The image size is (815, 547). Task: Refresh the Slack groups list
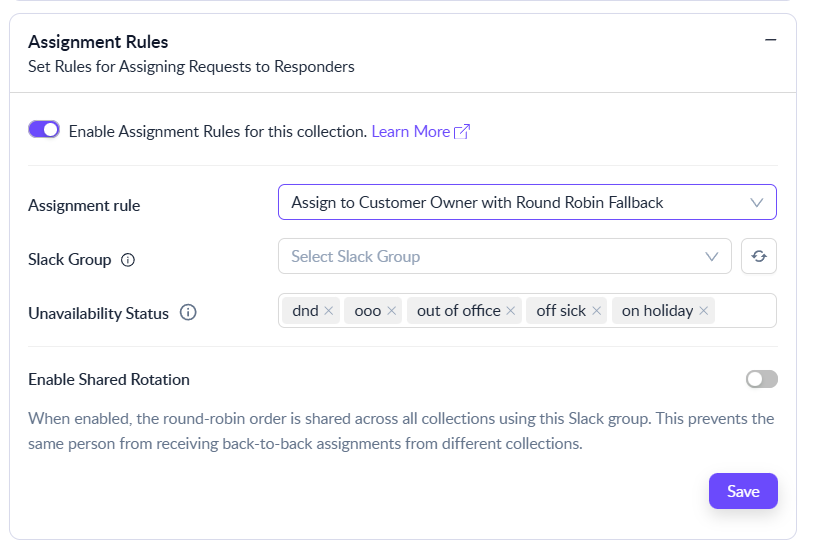[759, 256]
